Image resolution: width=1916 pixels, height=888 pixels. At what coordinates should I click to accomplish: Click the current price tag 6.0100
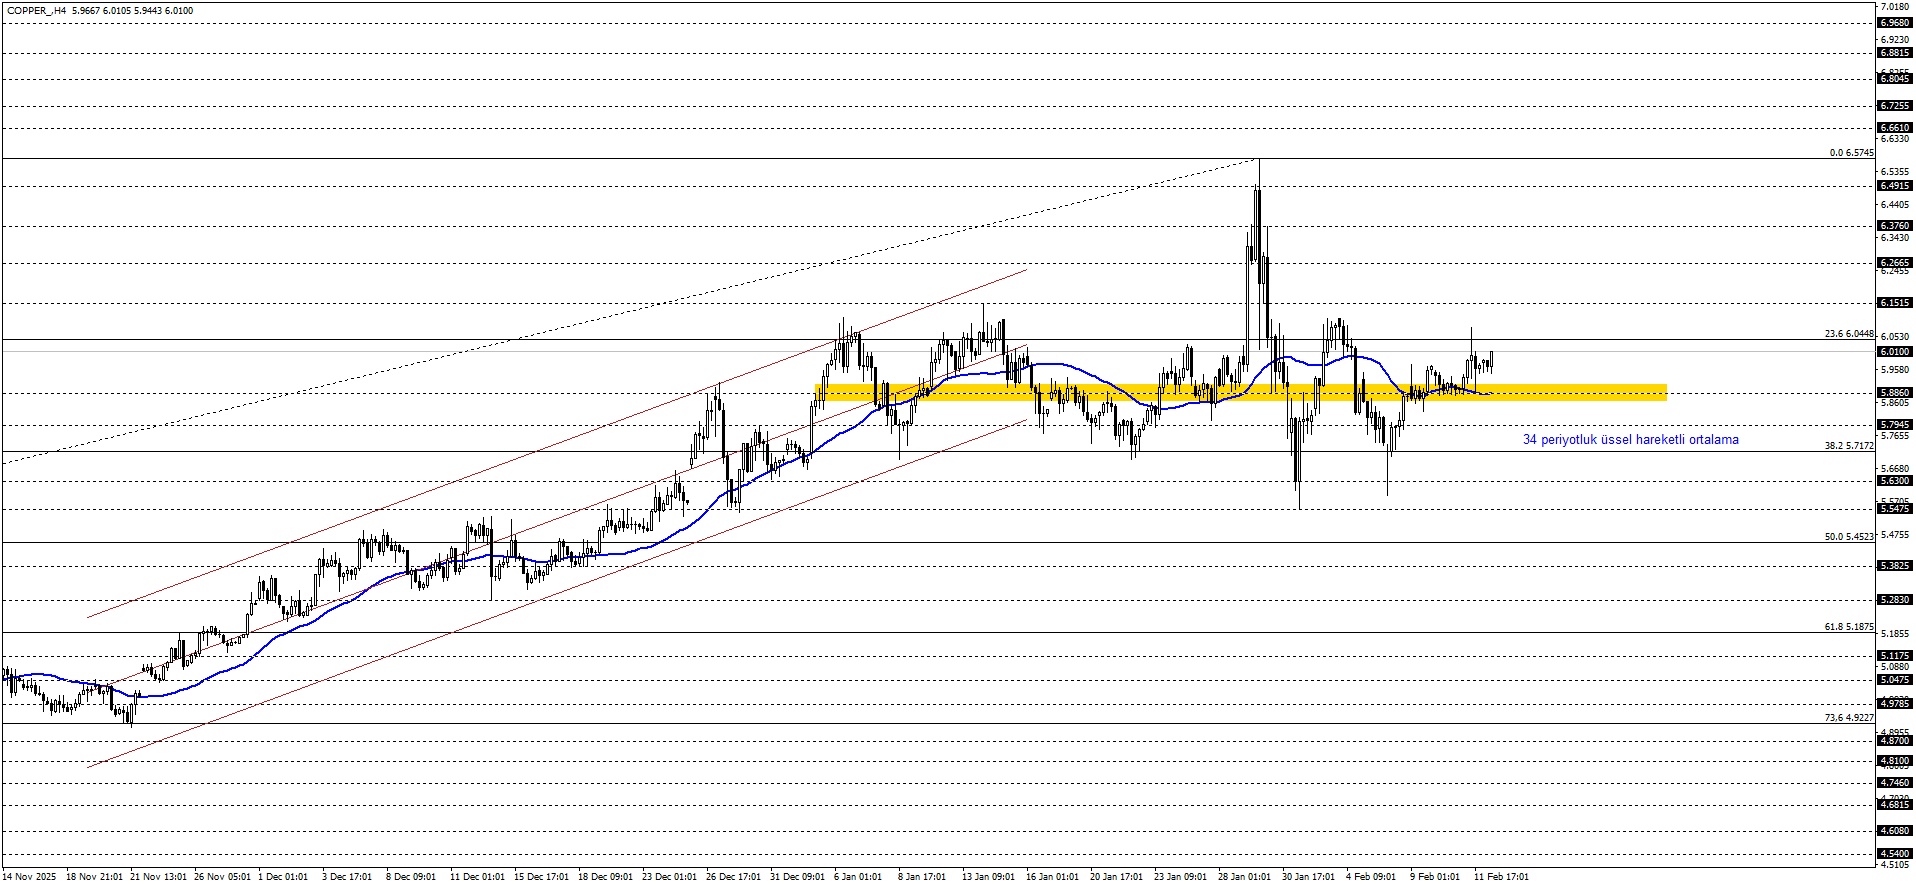coord(1895,352)
